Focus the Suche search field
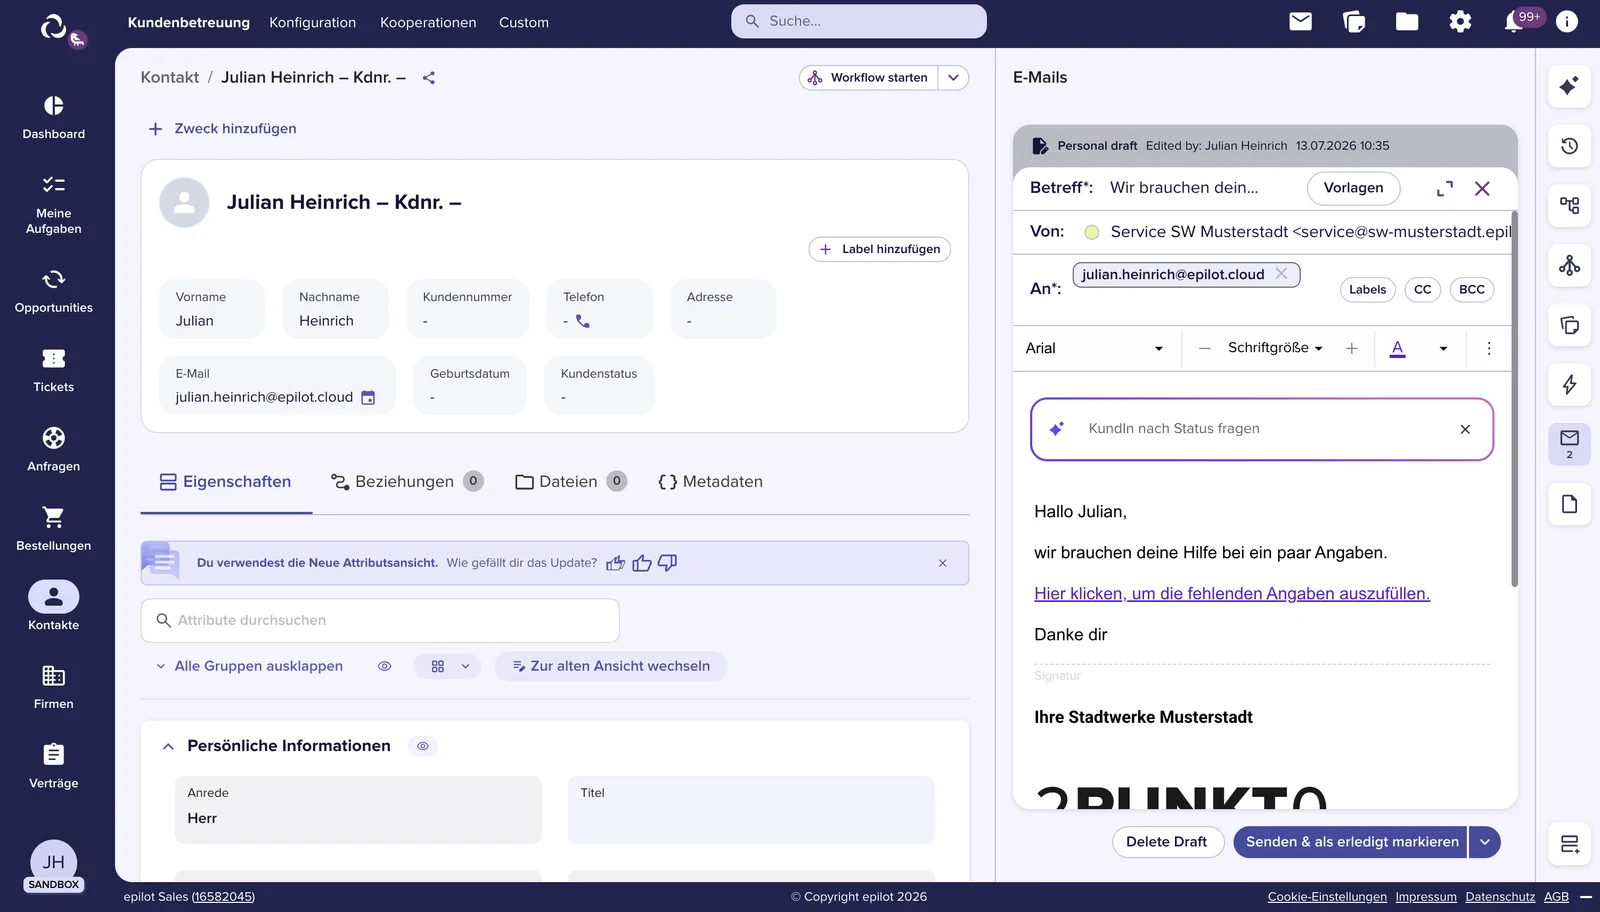Viewport: 1600px width, 912px height. [x=859, y=21]
